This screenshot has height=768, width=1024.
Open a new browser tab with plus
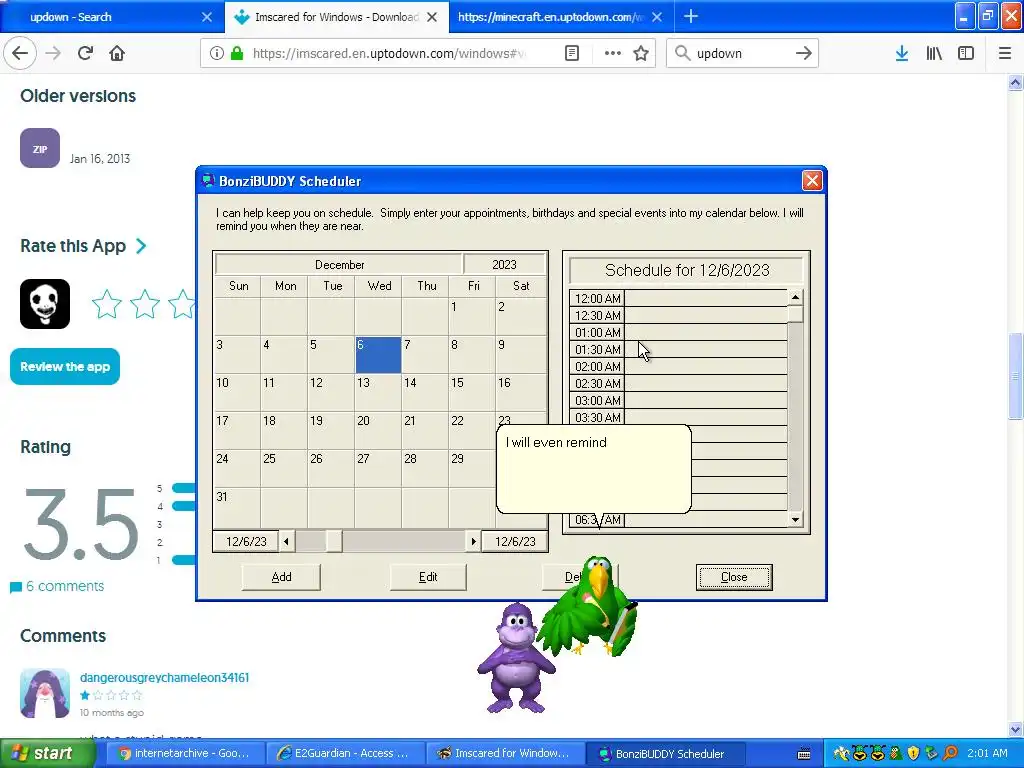click(x=691, y=16)
